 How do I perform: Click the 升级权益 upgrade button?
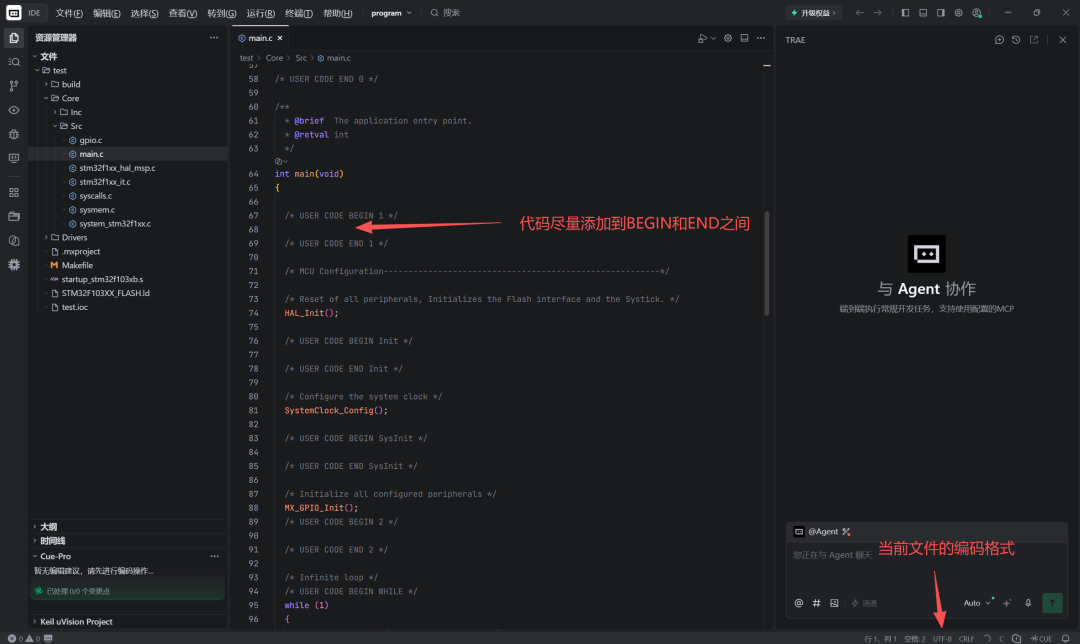(813, 13)
